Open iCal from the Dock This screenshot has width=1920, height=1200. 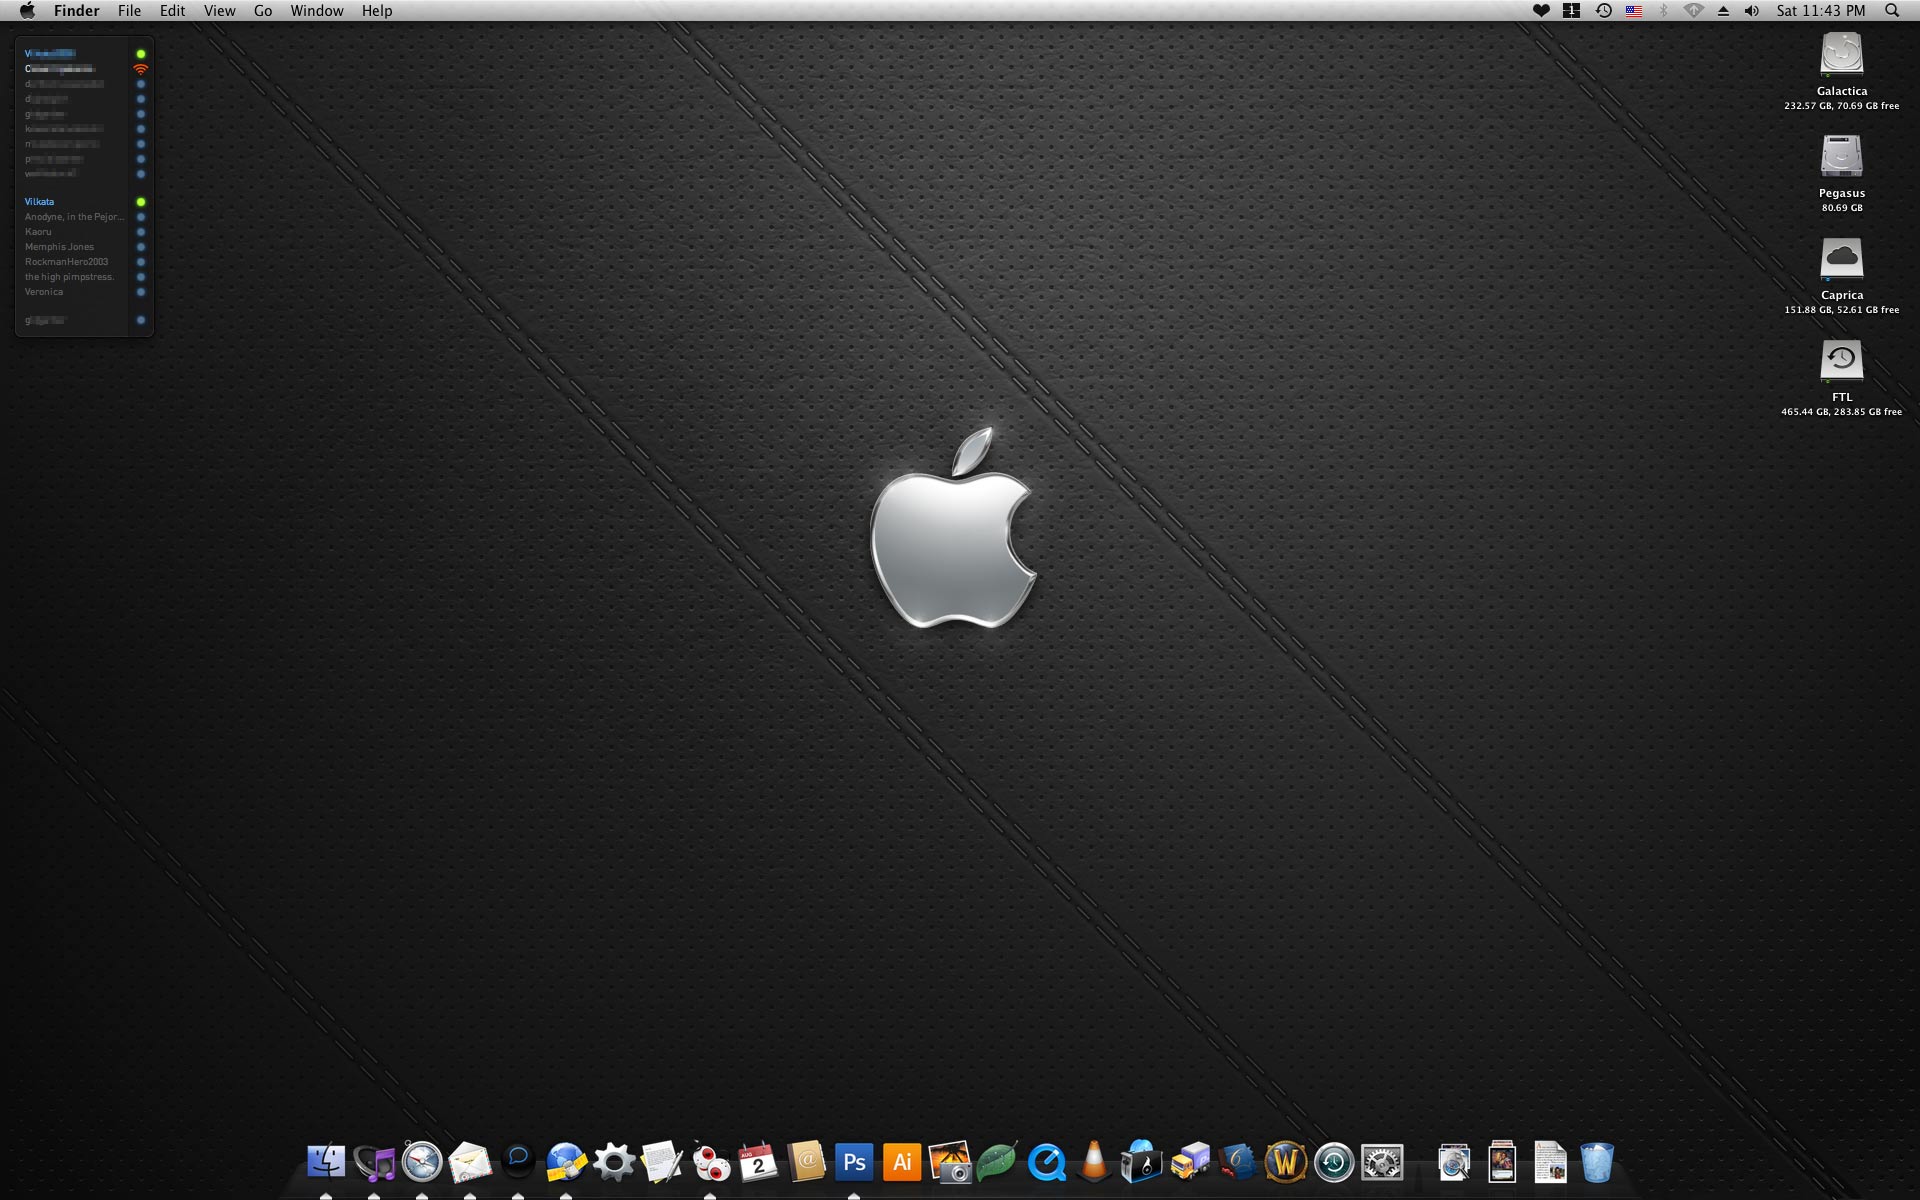coord(758,1162)
